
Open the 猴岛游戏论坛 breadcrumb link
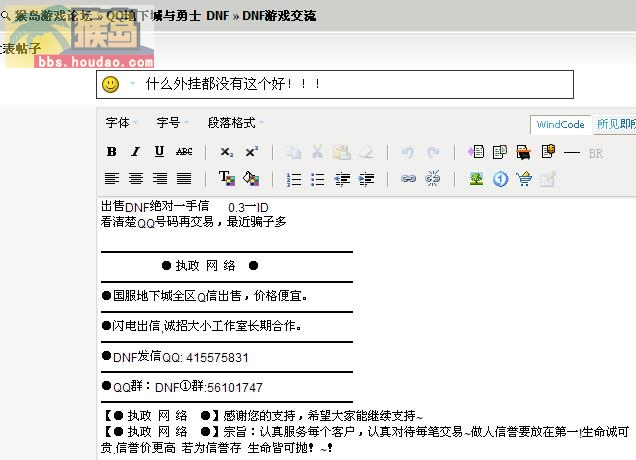[53, 16]
